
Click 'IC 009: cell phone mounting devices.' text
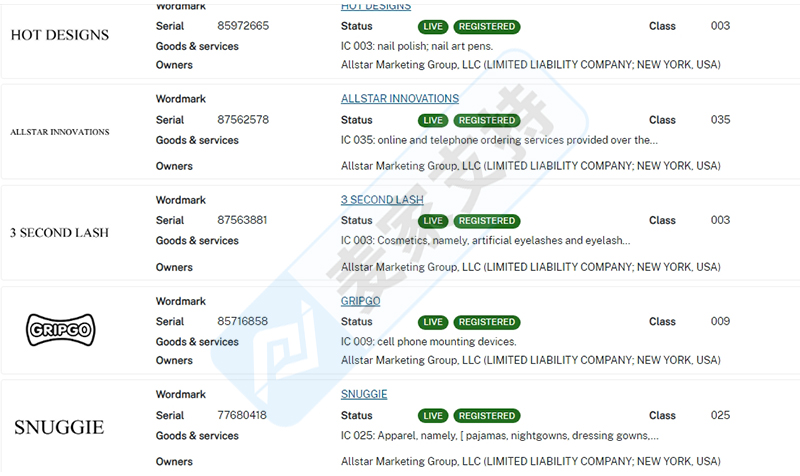tap(429, 341)
